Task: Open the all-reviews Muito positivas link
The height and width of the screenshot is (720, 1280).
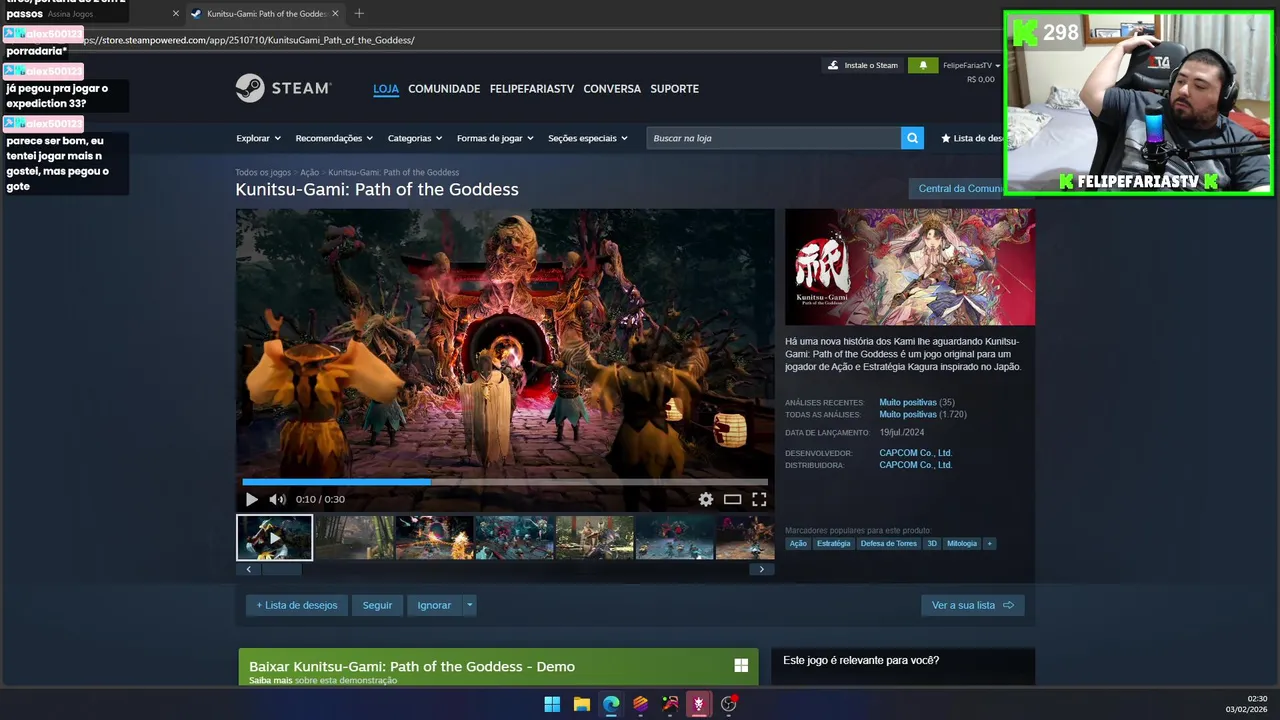Action: click(x=907, y=414)
